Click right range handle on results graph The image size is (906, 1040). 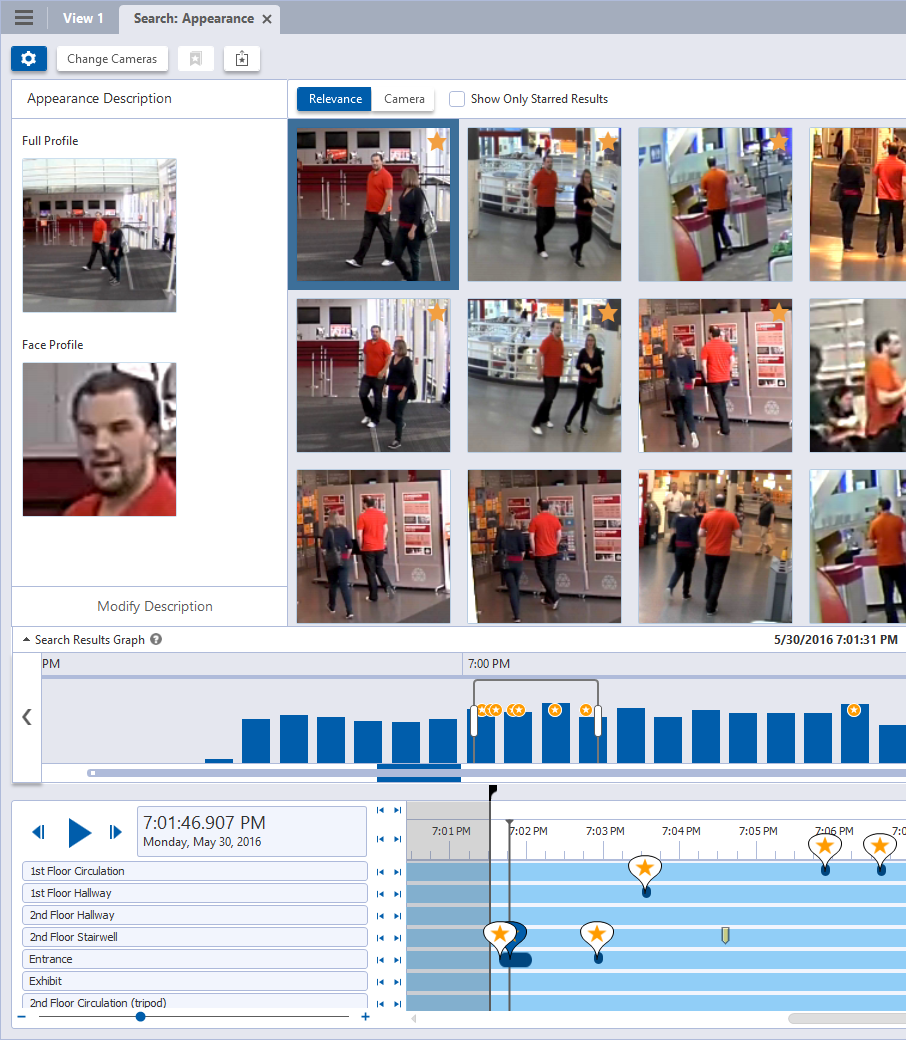[598, 721]
